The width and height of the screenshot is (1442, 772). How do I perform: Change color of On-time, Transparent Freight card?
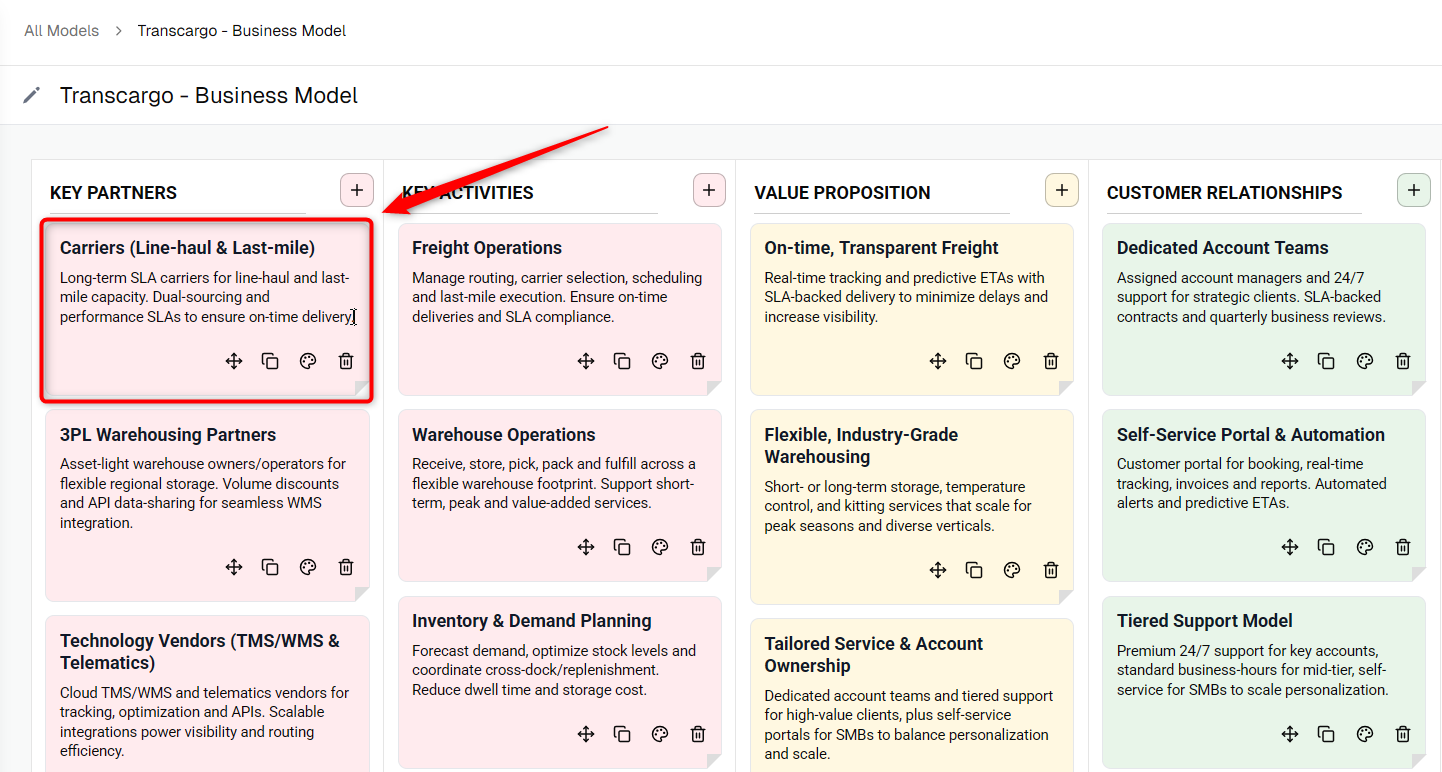1012,361
